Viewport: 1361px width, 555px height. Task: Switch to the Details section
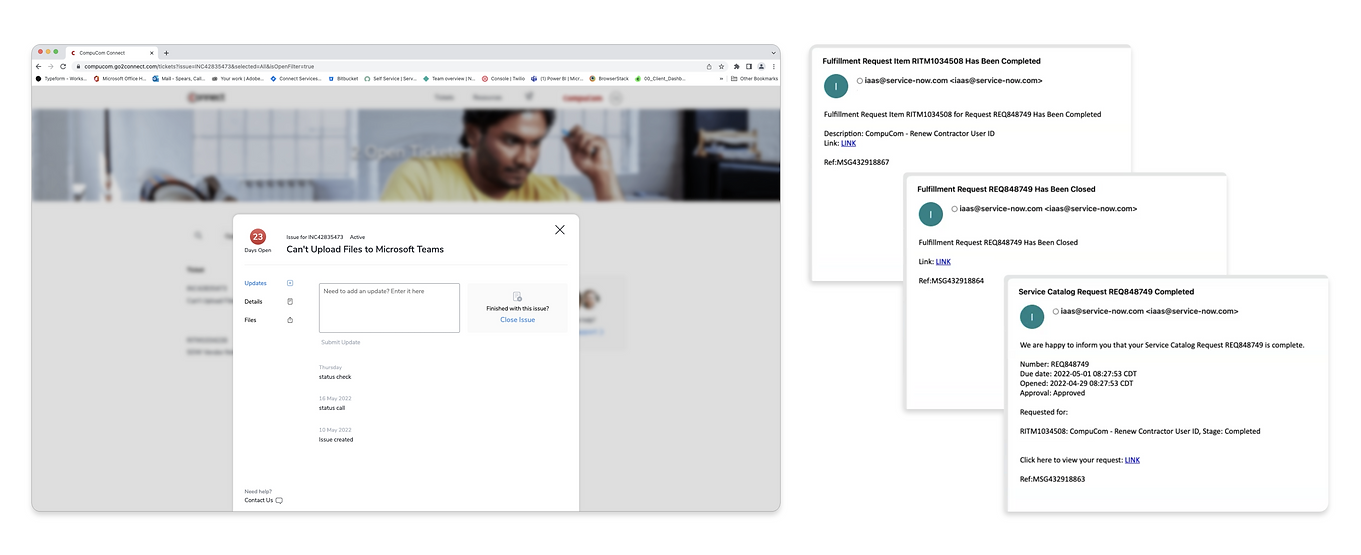tap(253, 301)
